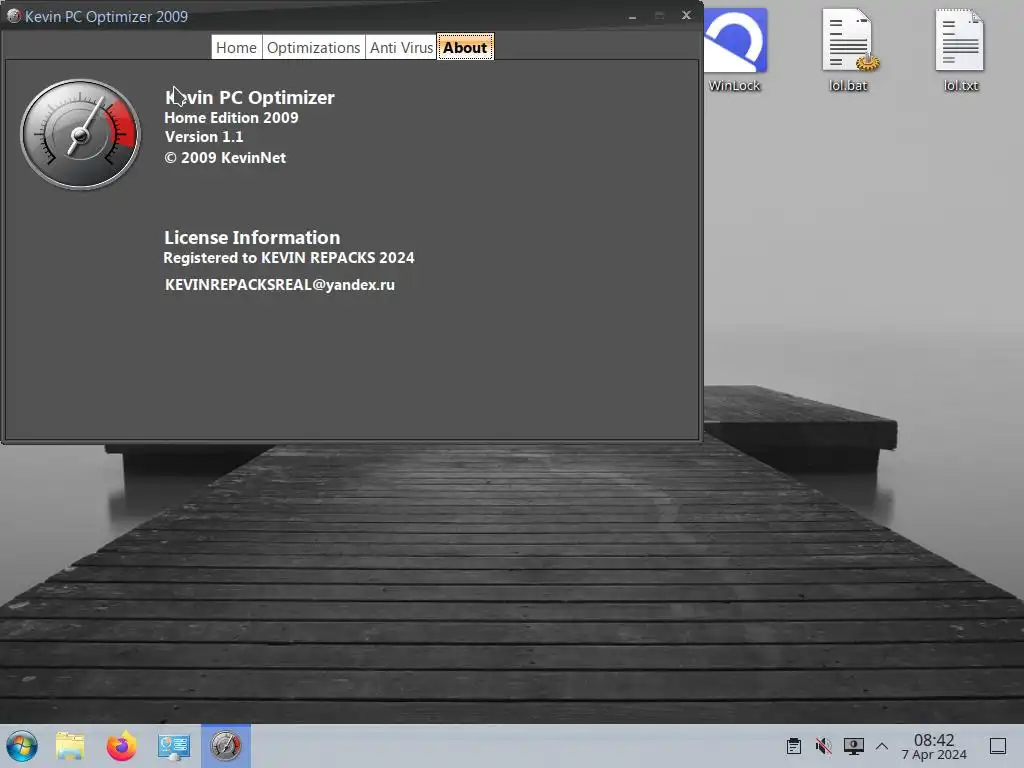1024x768 pixels.
Task: Minimize the Kevin PC Optimizer window
Action: [632, 16]
